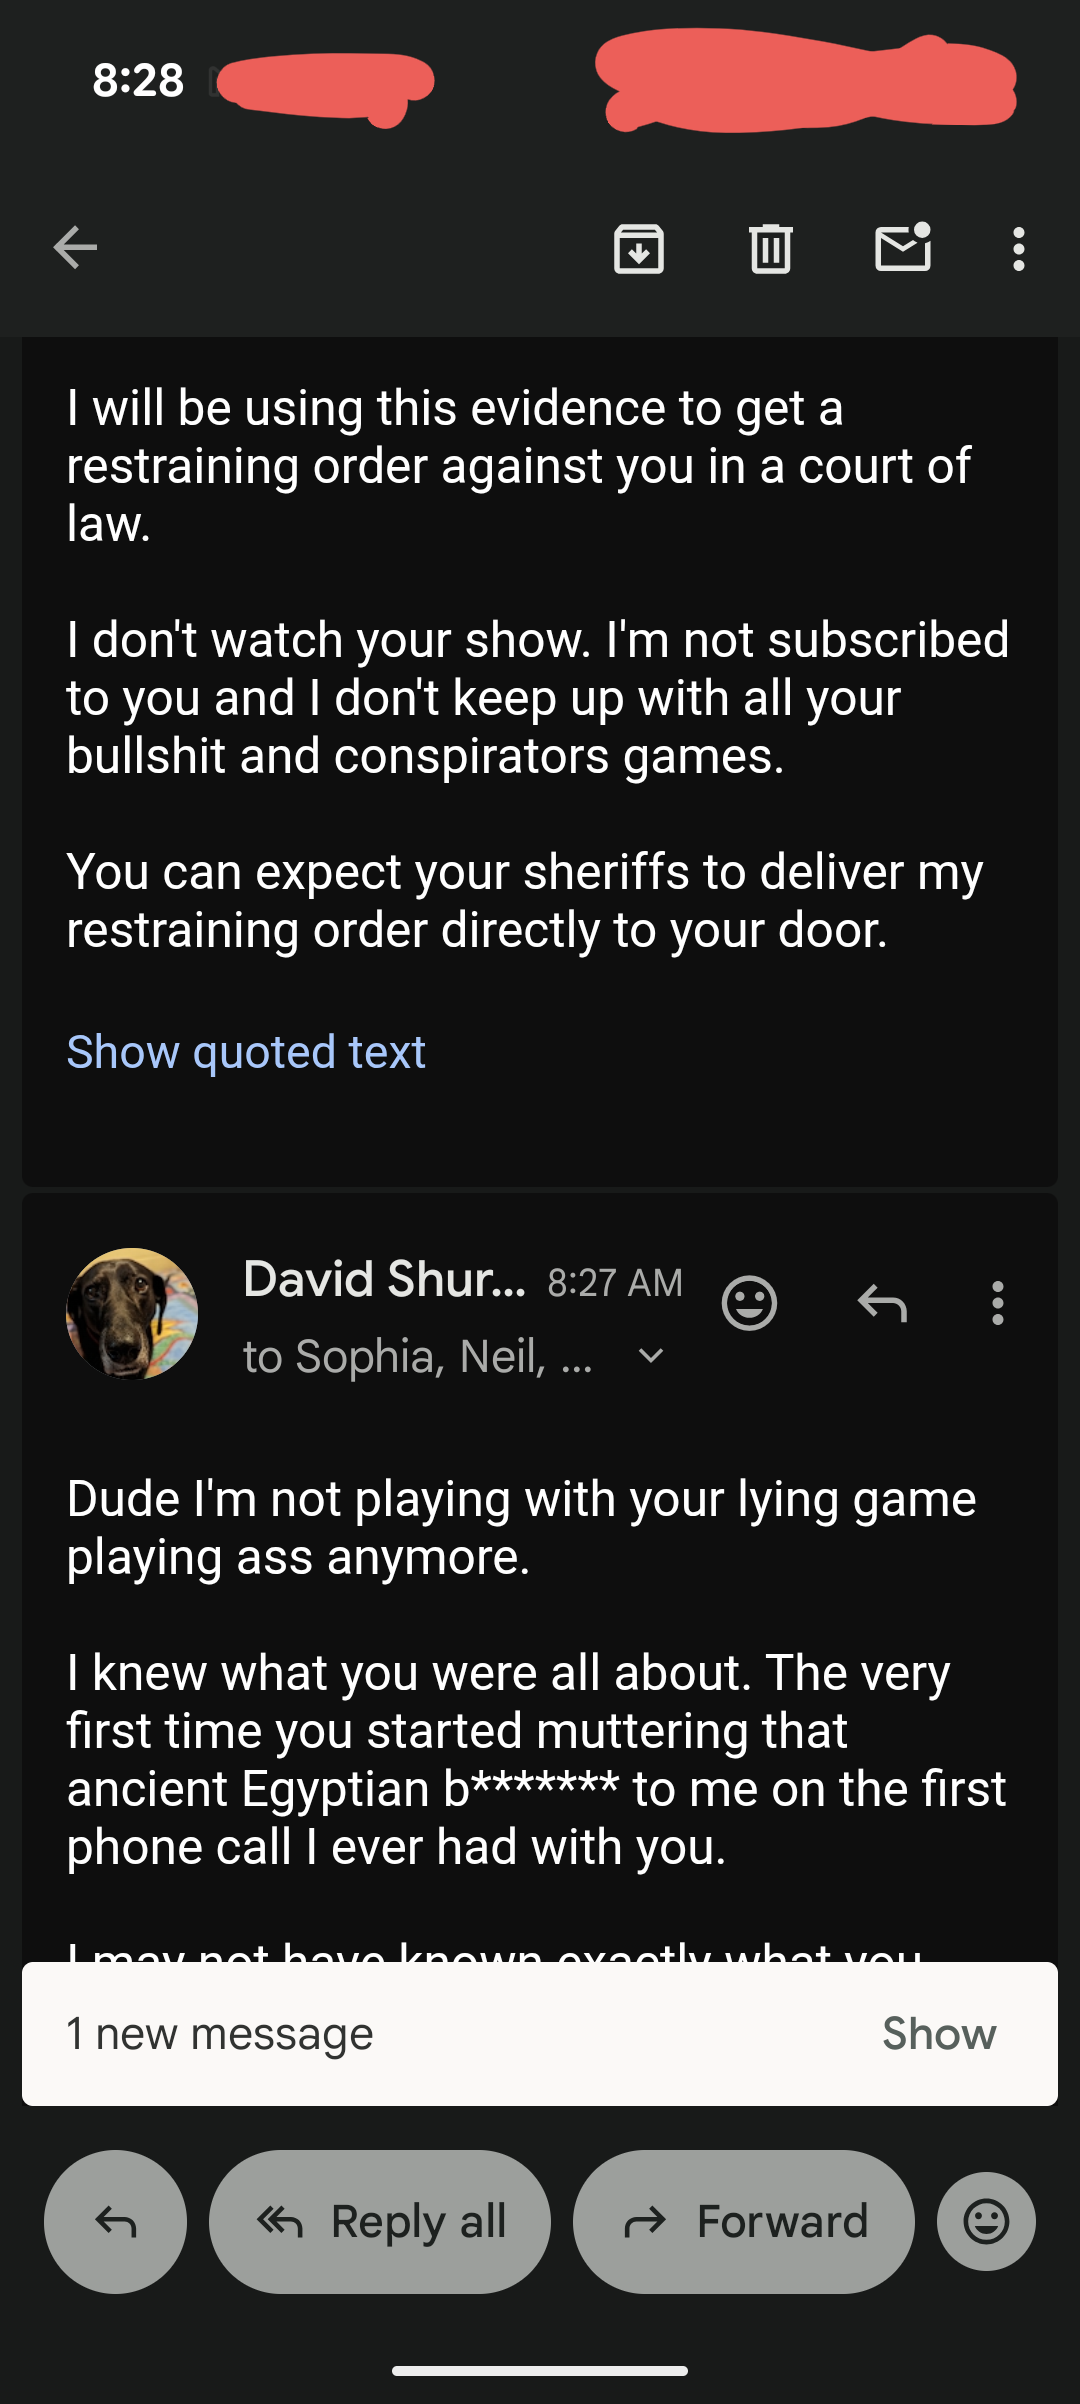Show quoted text in the message
1080x2404 pixels.
pos(246,1052)
